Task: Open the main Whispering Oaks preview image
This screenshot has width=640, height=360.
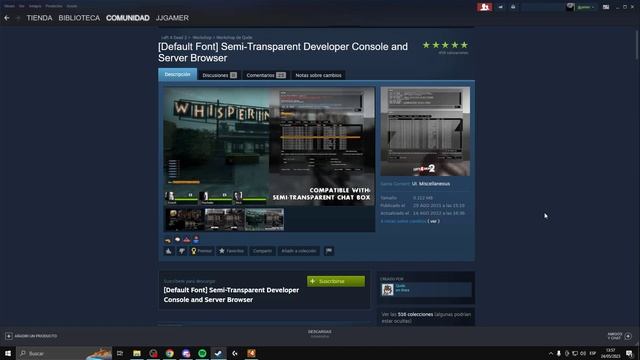Action: 269,146
